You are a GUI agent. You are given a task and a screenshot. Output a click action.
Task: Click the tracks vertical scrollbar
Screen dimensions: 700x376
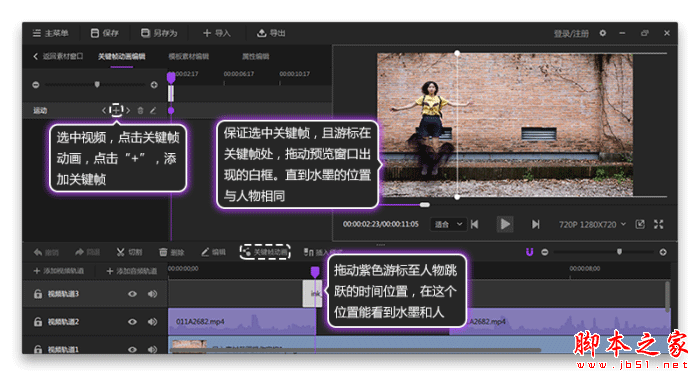tap(667, 297)
